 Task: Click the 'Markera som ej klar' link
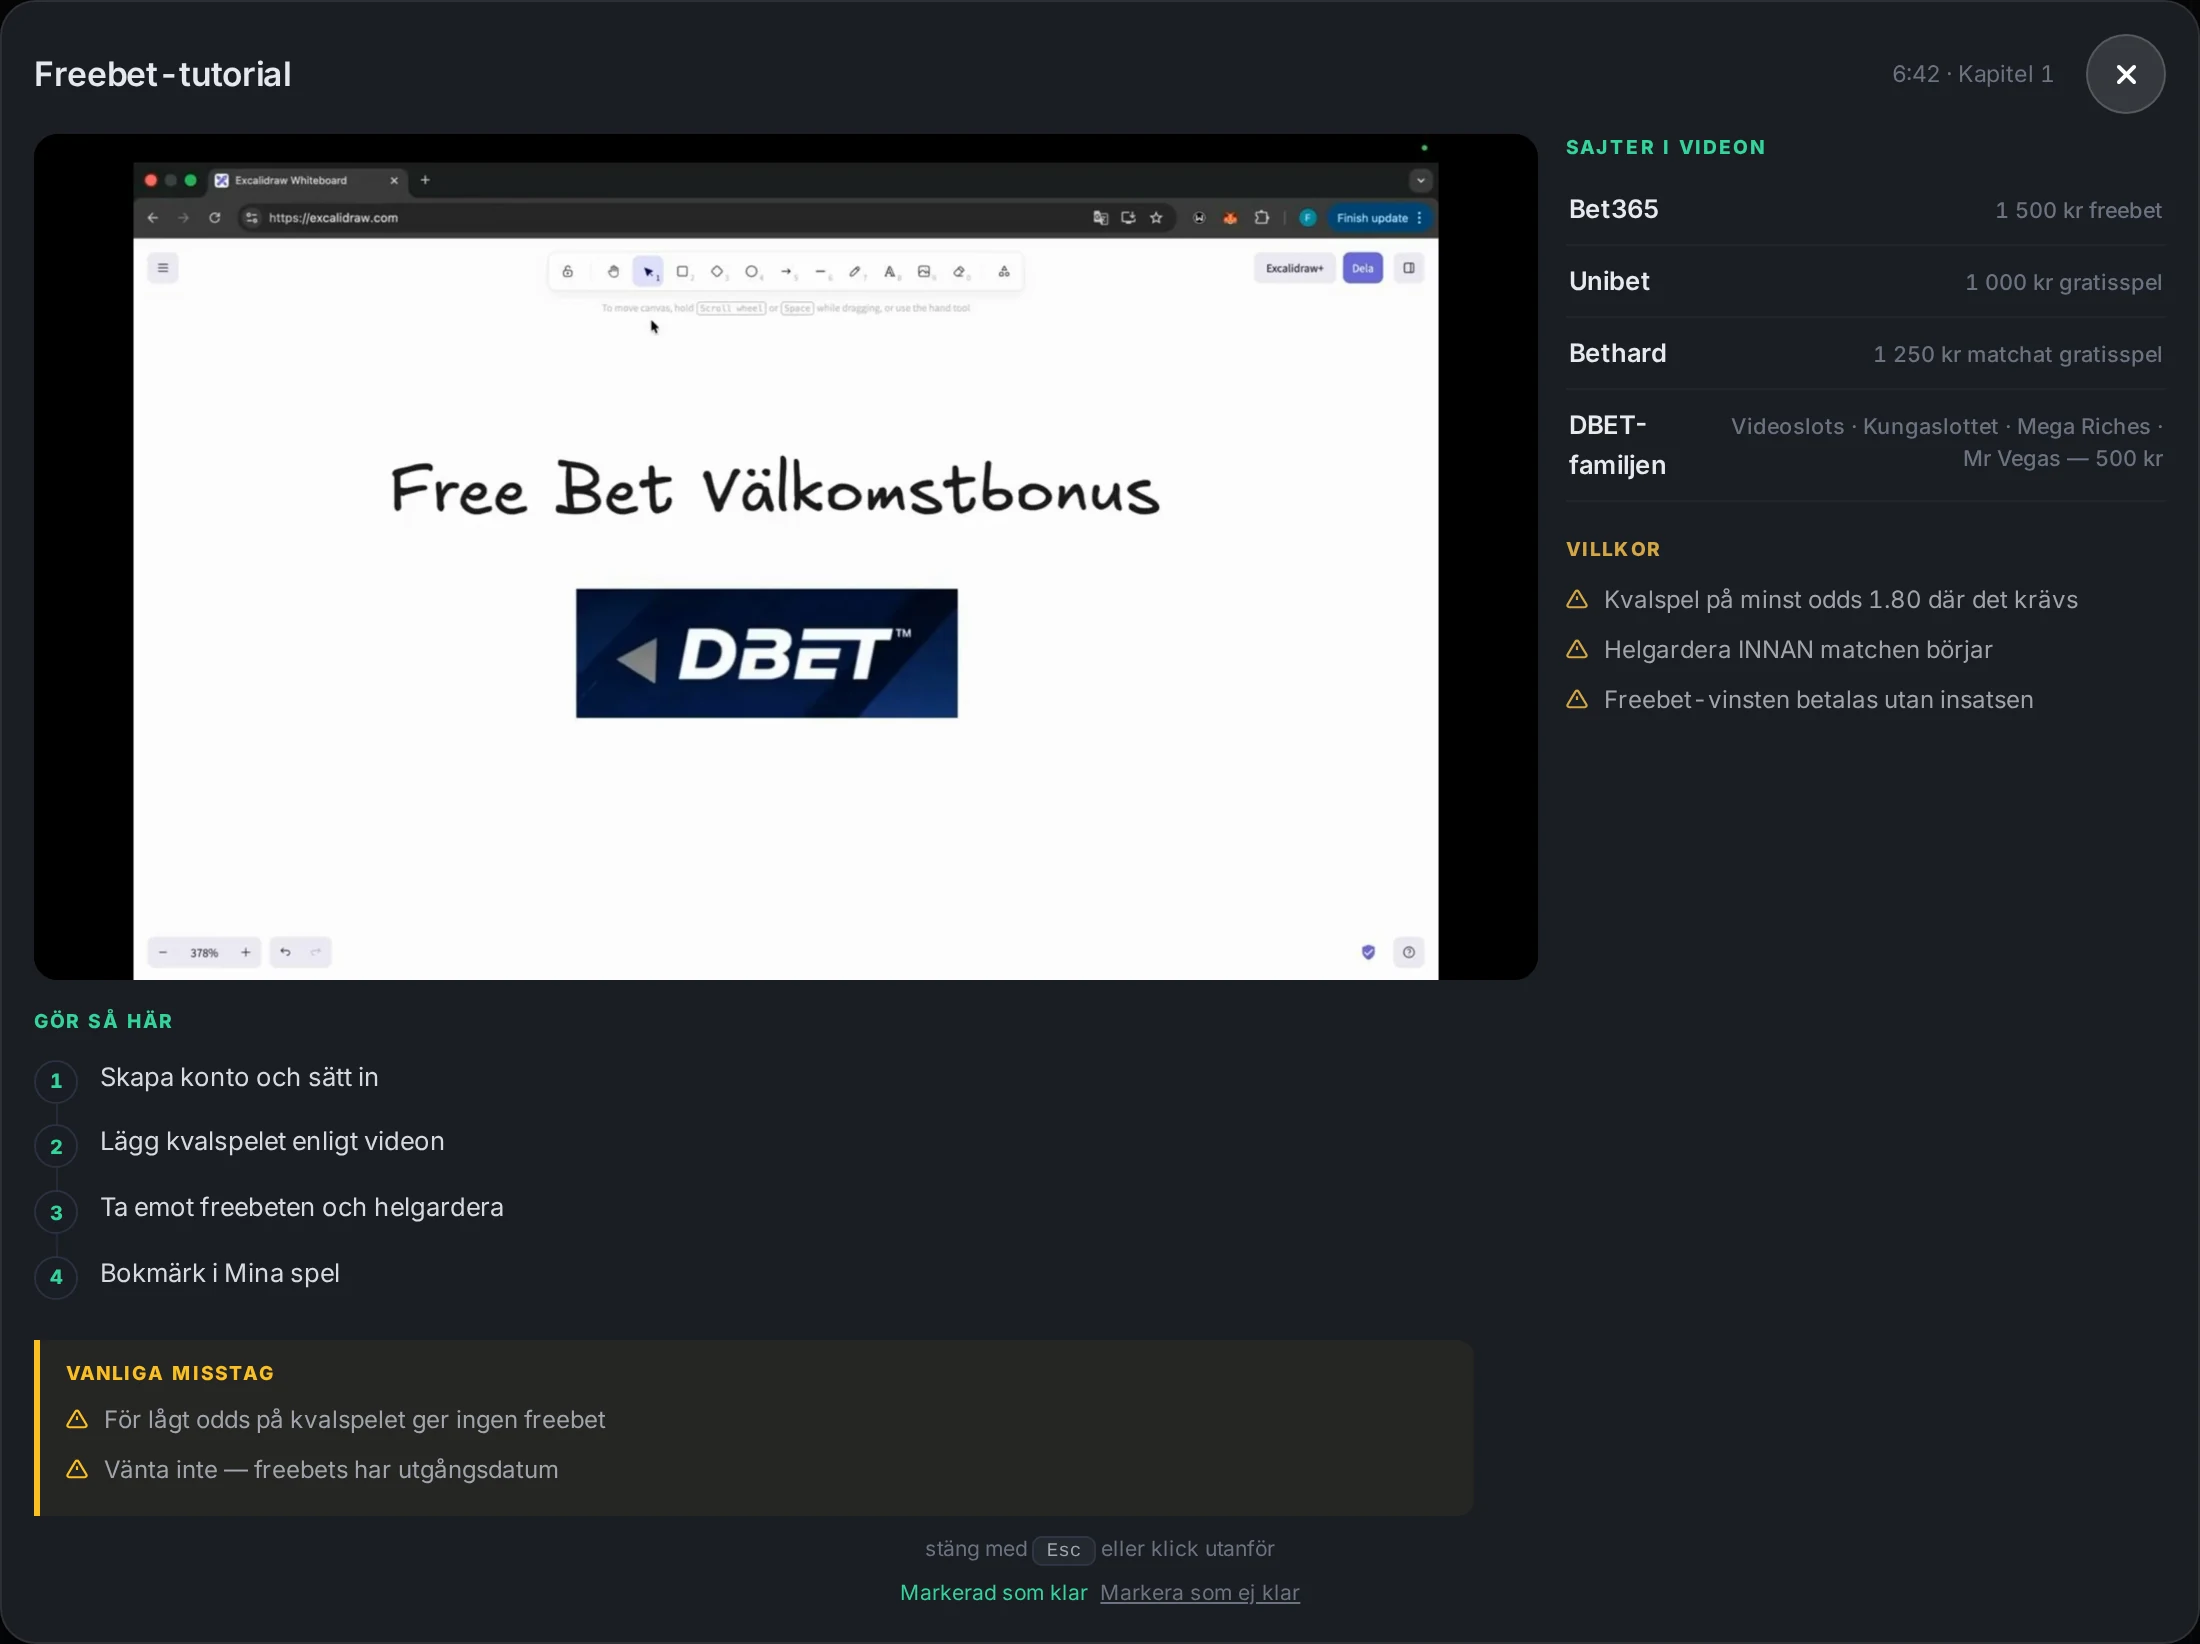[x=1199, y=1592]
